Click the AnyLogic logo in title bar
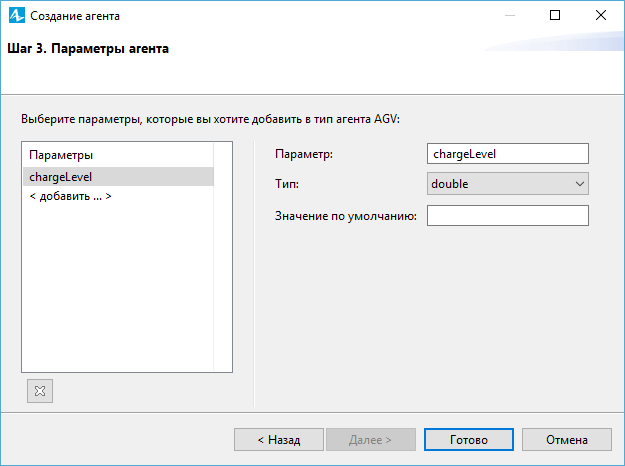 pyautogui.click(x=17, y=16)
